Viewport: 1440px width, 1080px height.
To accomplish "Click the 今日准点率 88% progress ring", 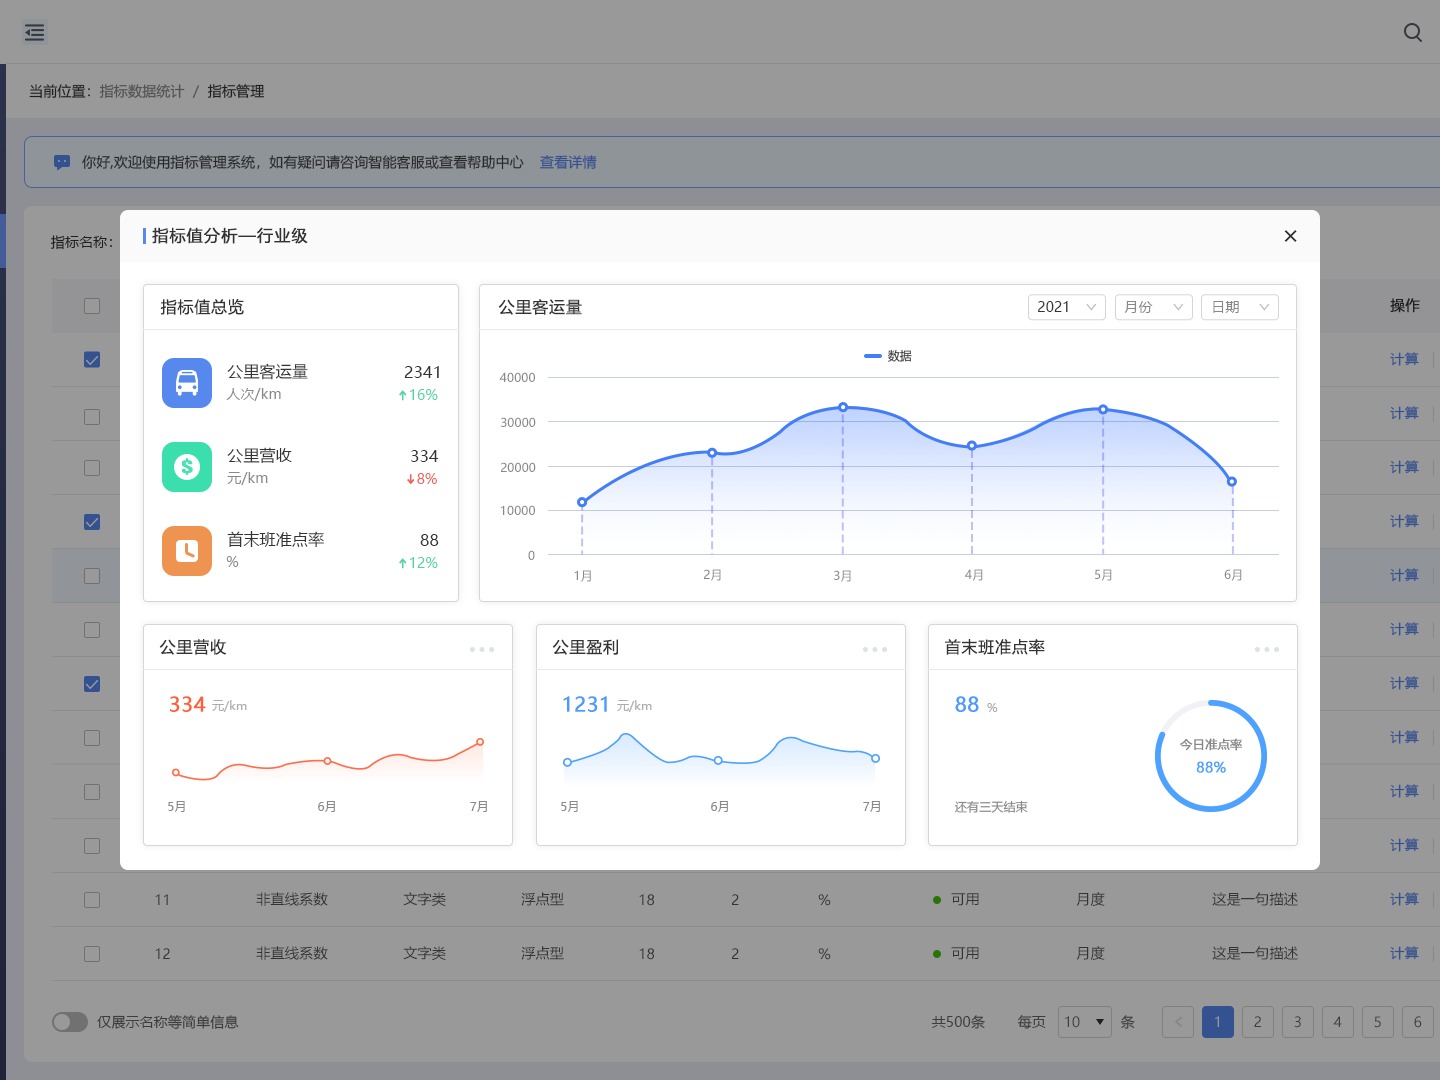I will [1211, 755].
